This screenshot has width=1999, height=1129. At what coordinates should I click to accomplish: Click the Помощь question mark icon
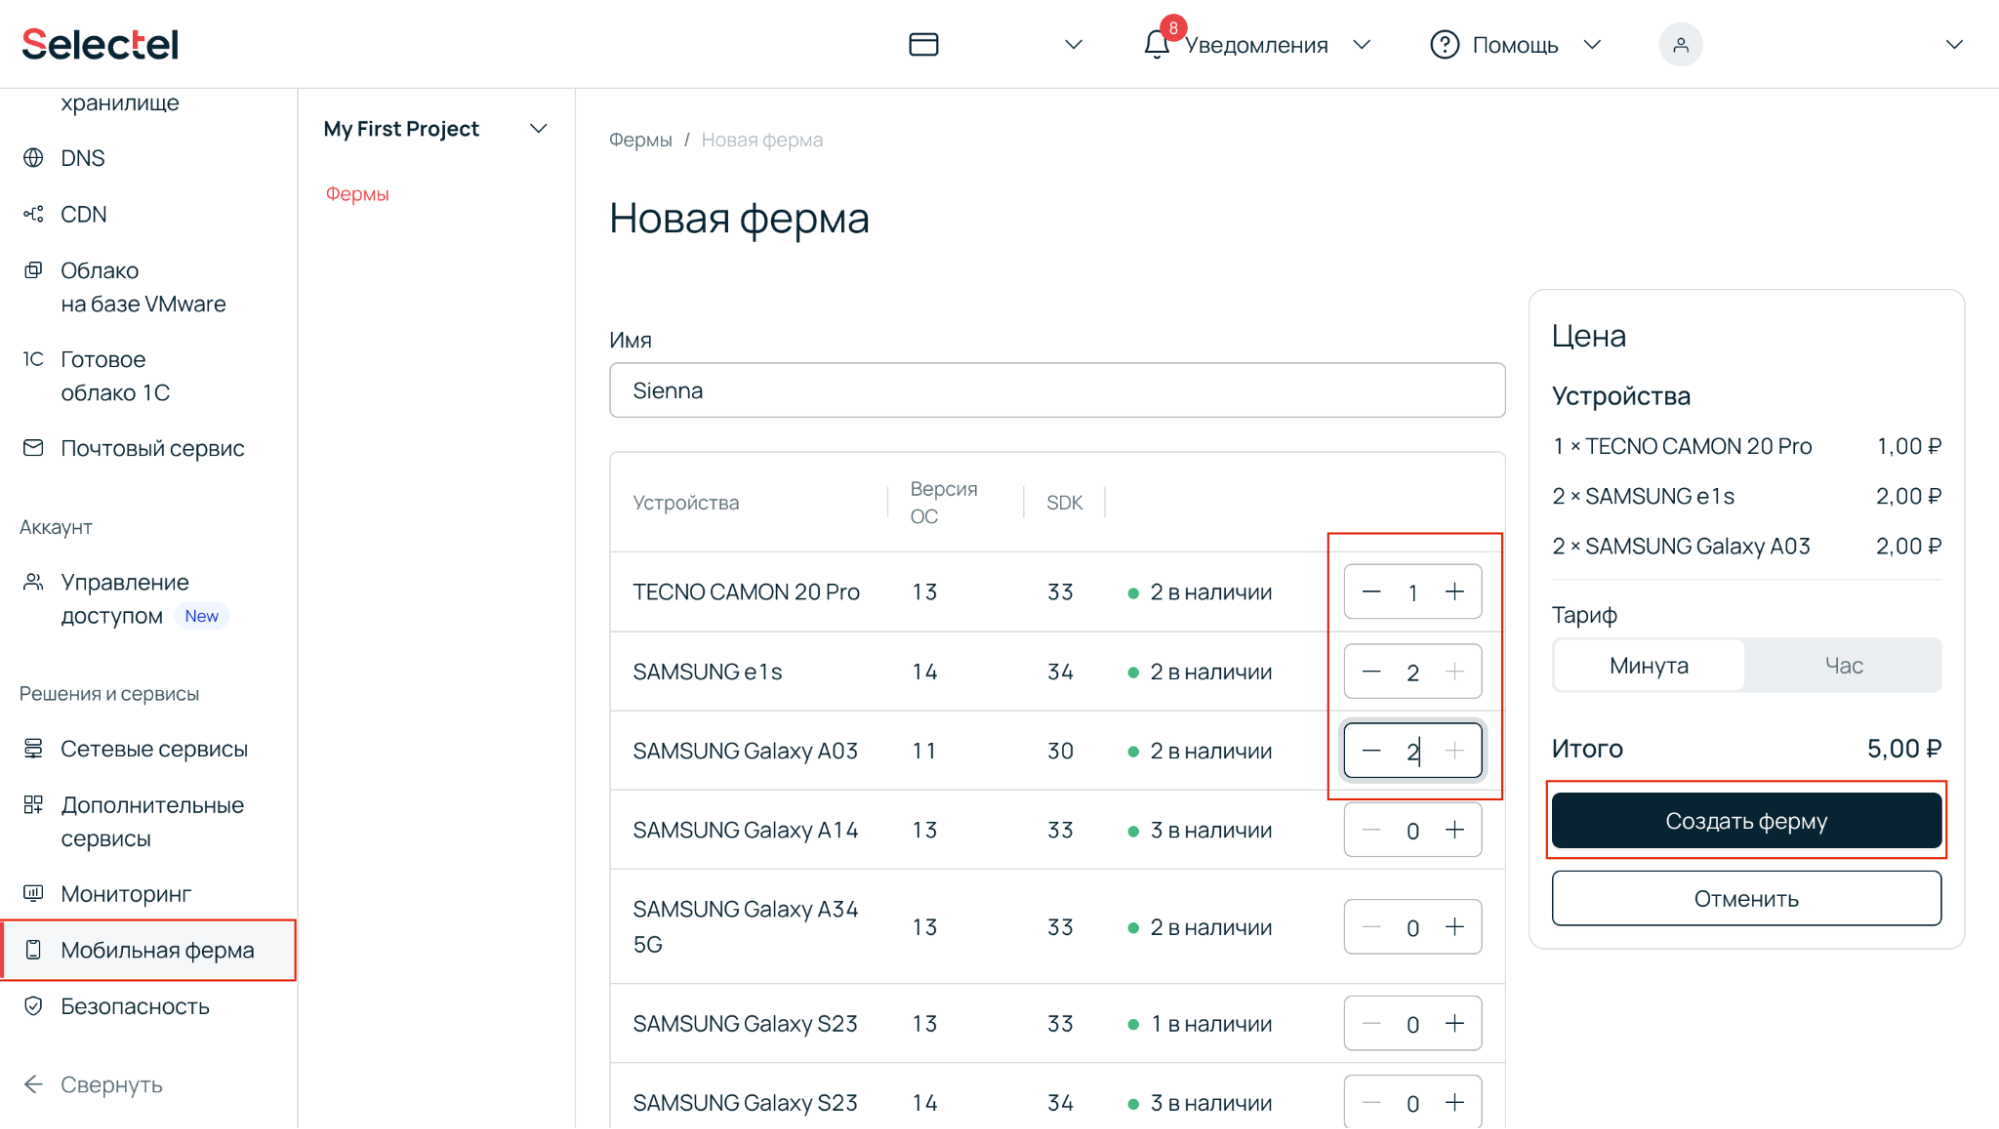pos(1444,45)
